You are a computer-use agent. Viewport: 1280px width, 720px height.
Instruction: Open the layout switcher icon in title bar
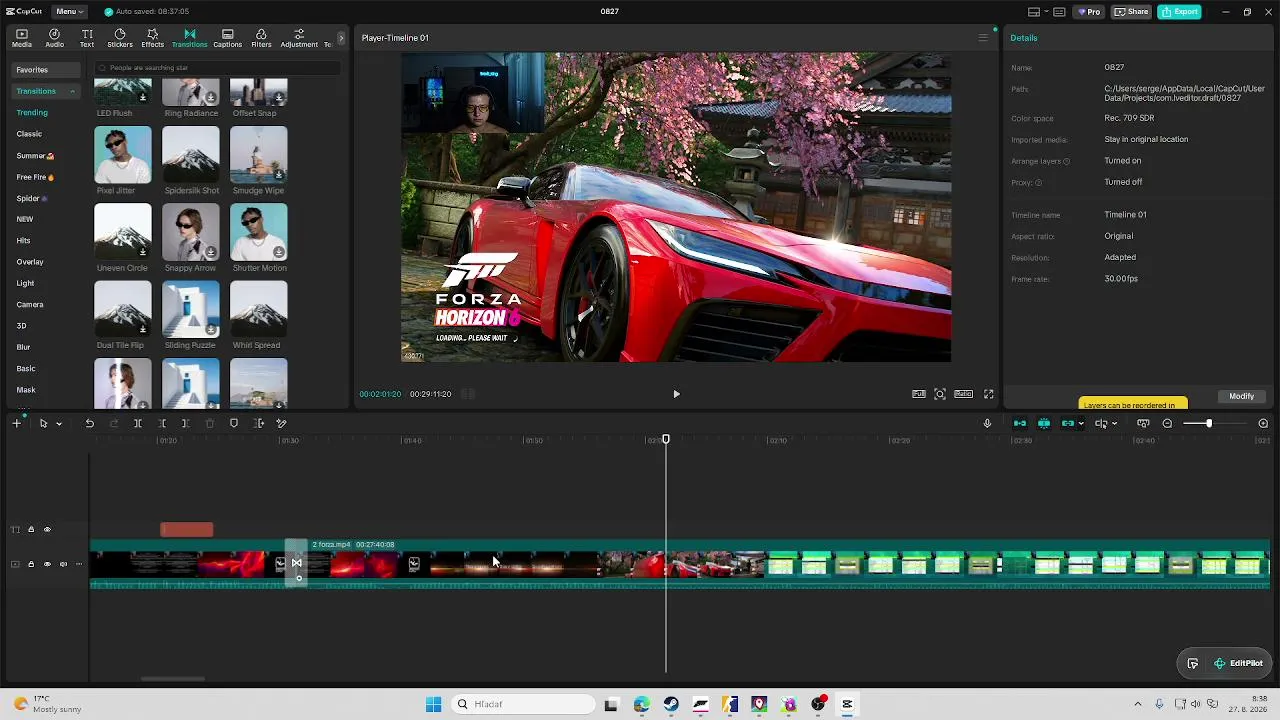[x=1034, y=12]
